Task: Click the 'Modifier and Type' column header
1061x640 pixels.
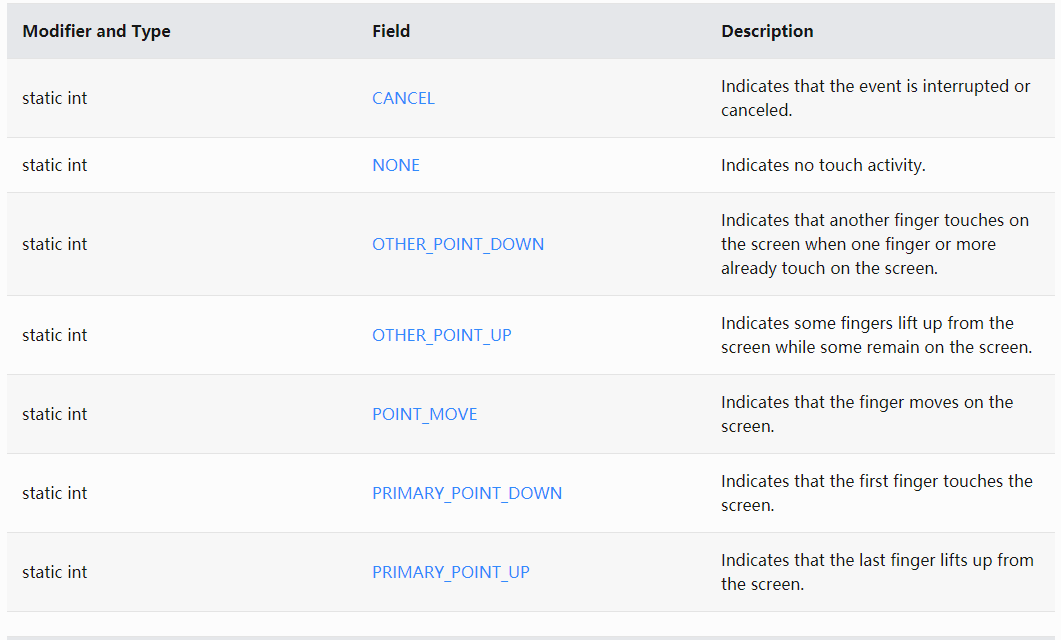Action: point(96,31)
